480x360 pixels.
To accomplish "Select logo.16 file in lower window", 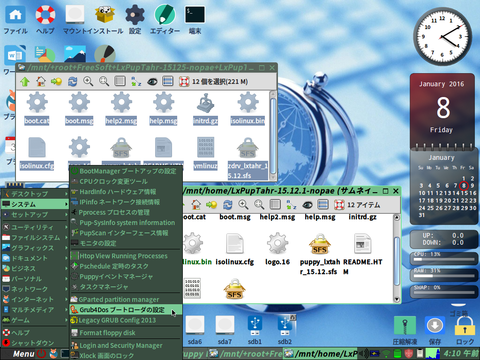I will [277, 249].
